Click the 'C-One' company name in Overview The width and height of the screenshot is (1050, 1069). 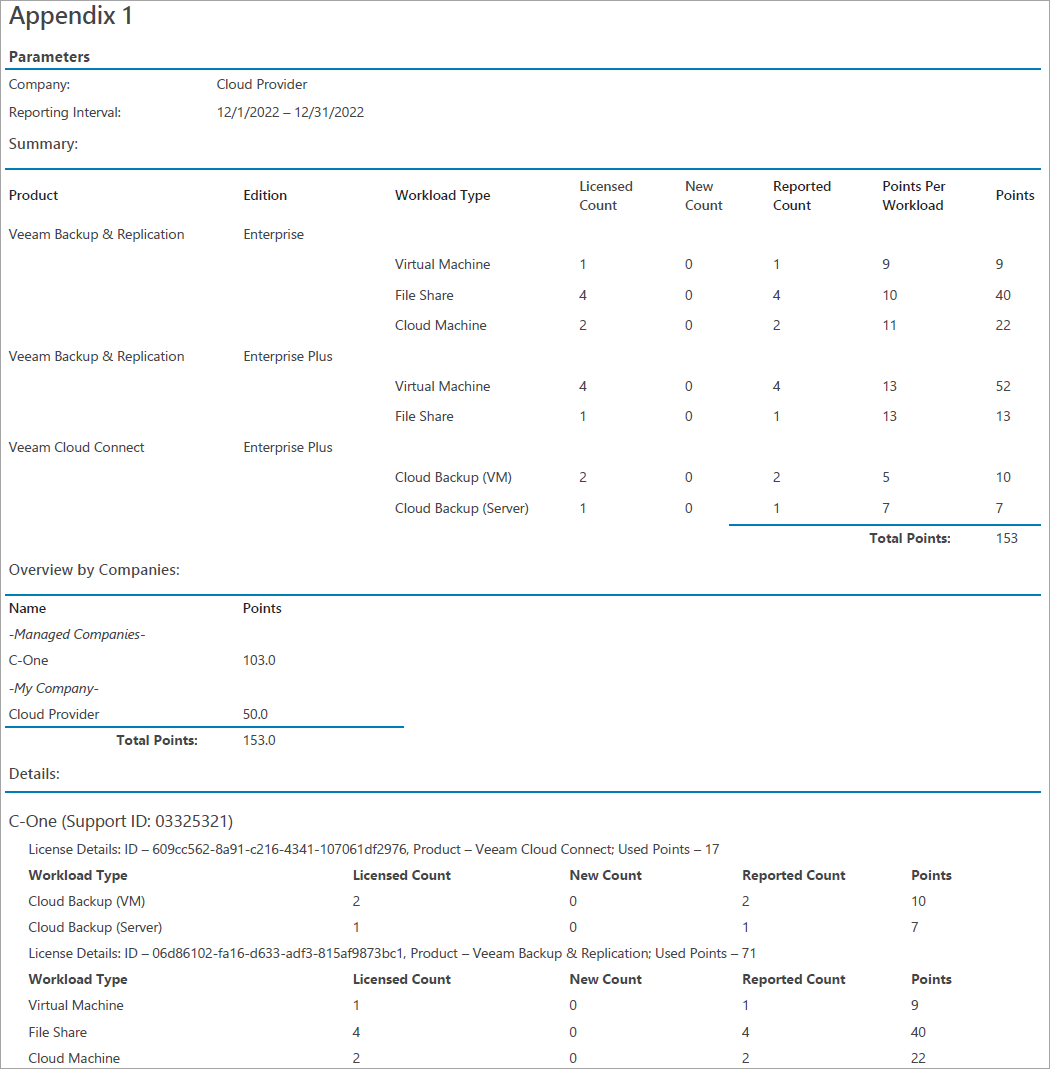click(29, 660)
